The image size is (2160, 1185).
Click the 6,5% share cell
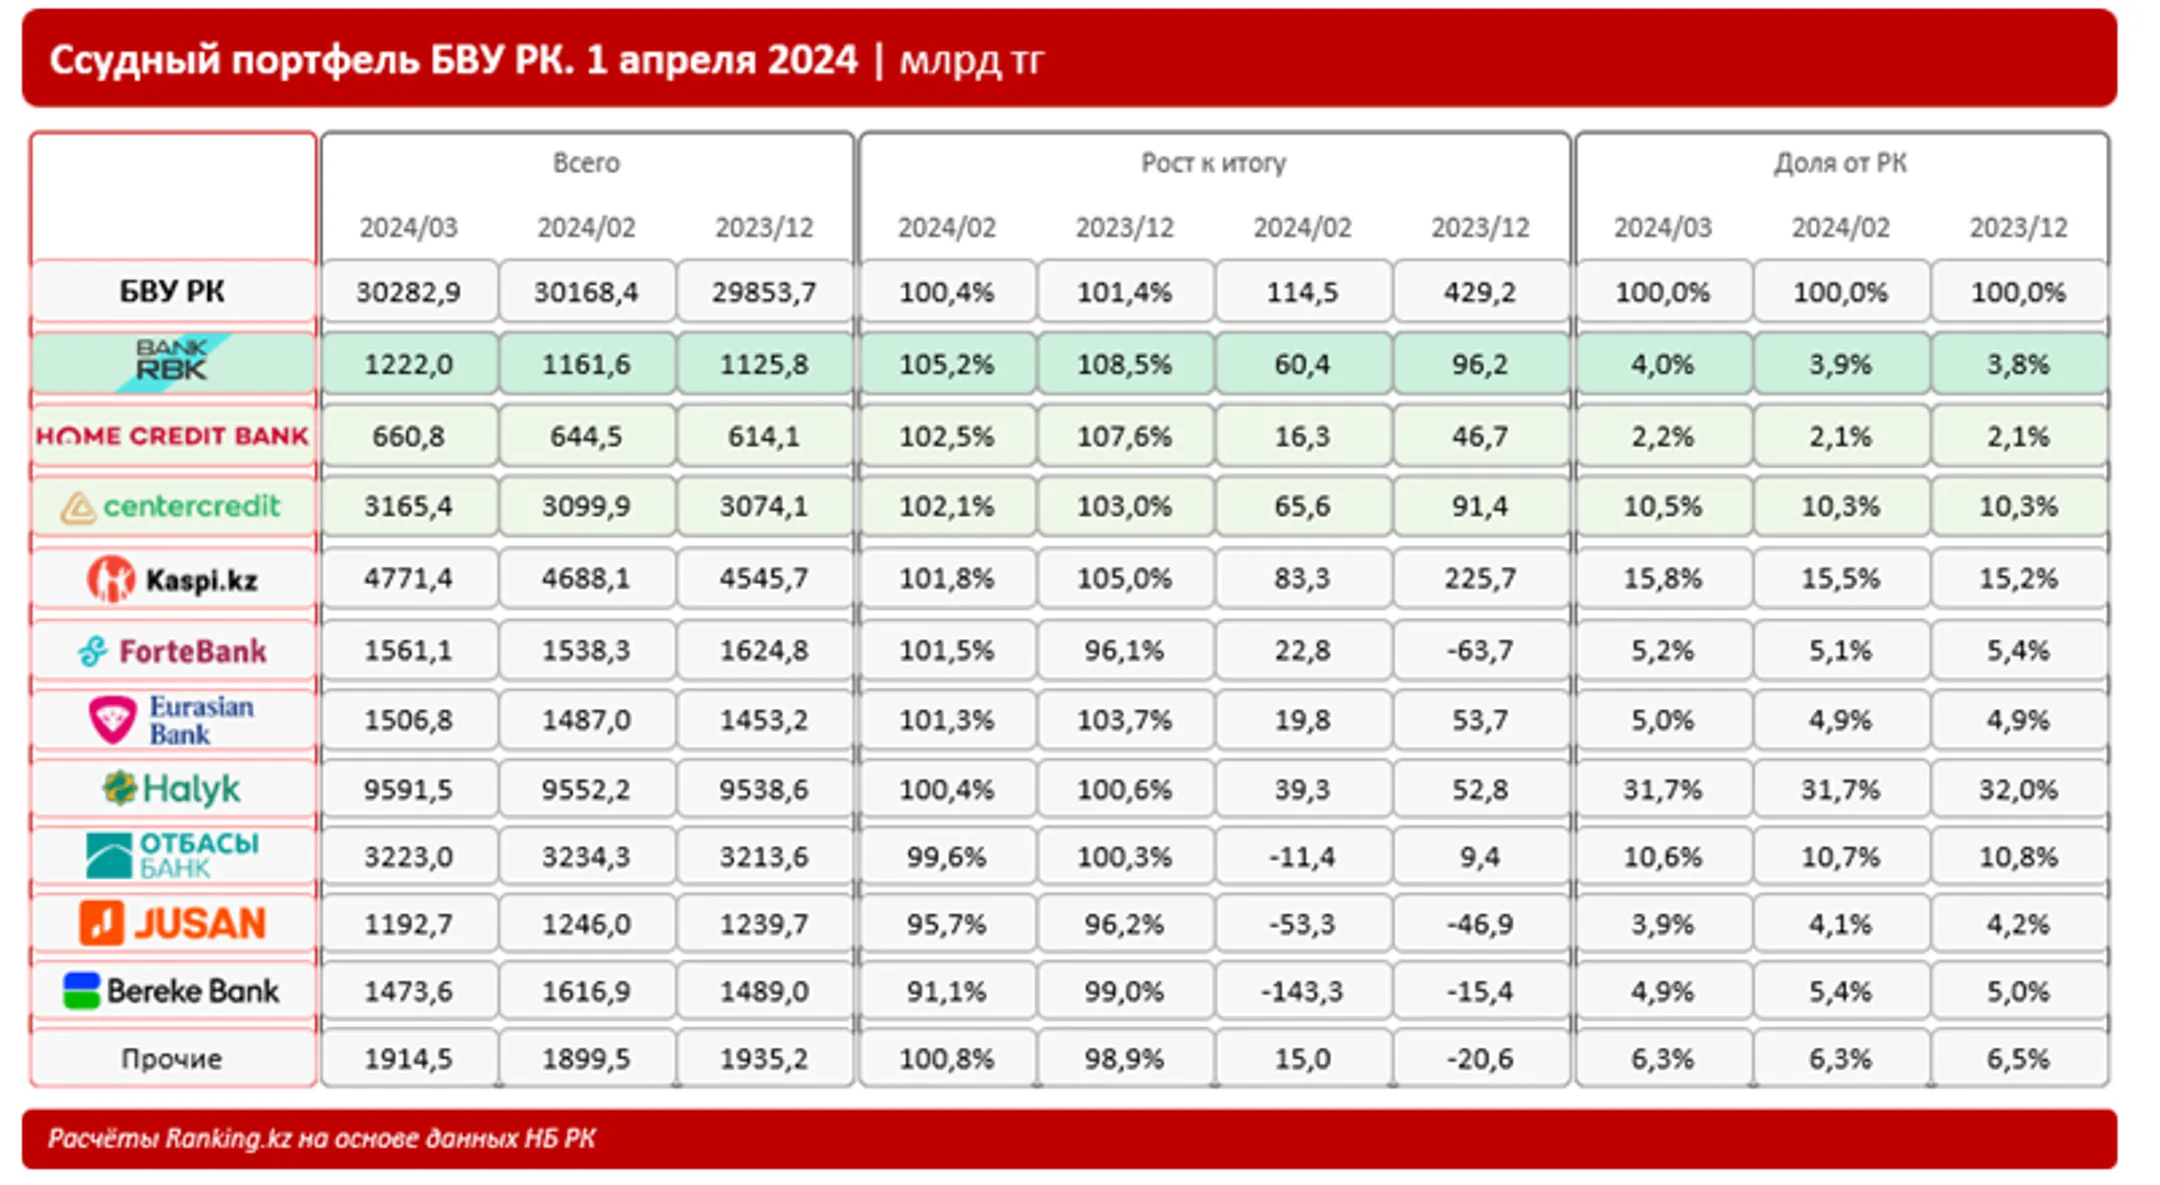click(2019, 1058)
